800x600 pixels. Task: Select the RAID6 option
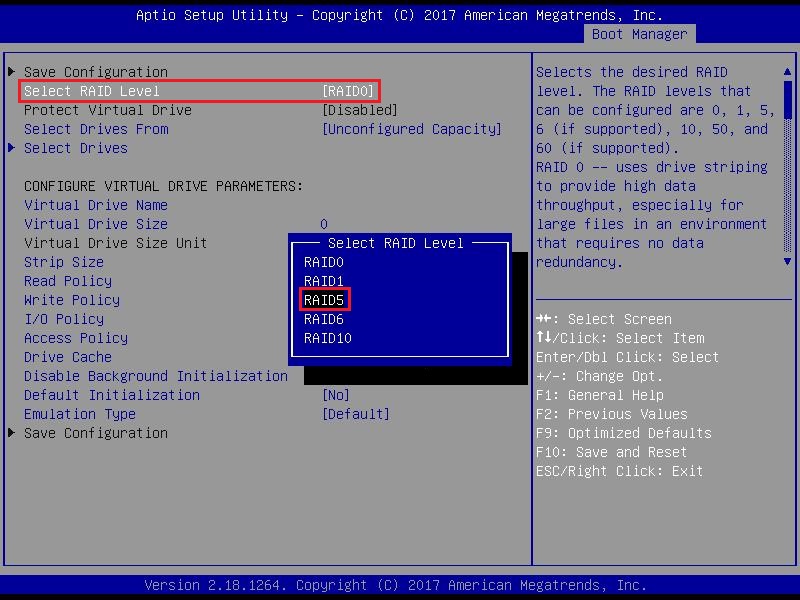(325, 319)
